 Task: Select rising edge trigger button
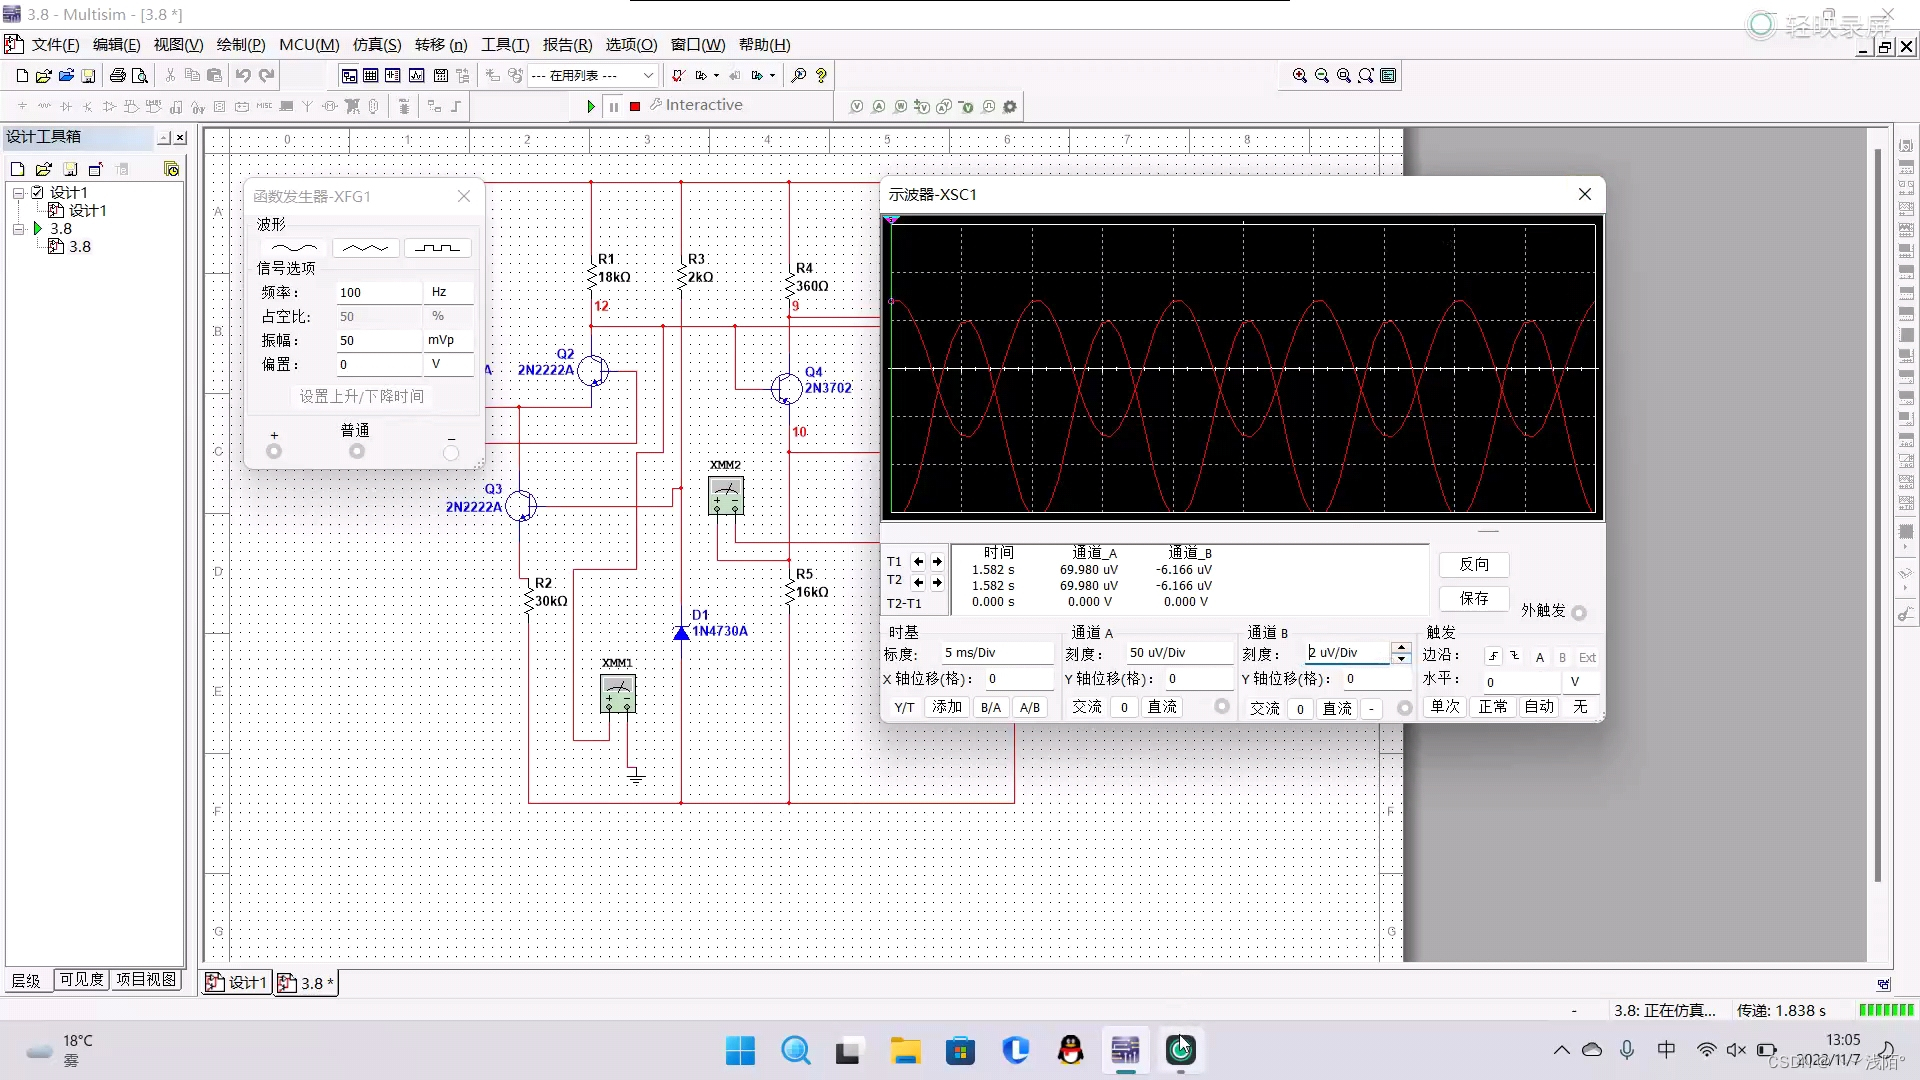(1493, 657)
